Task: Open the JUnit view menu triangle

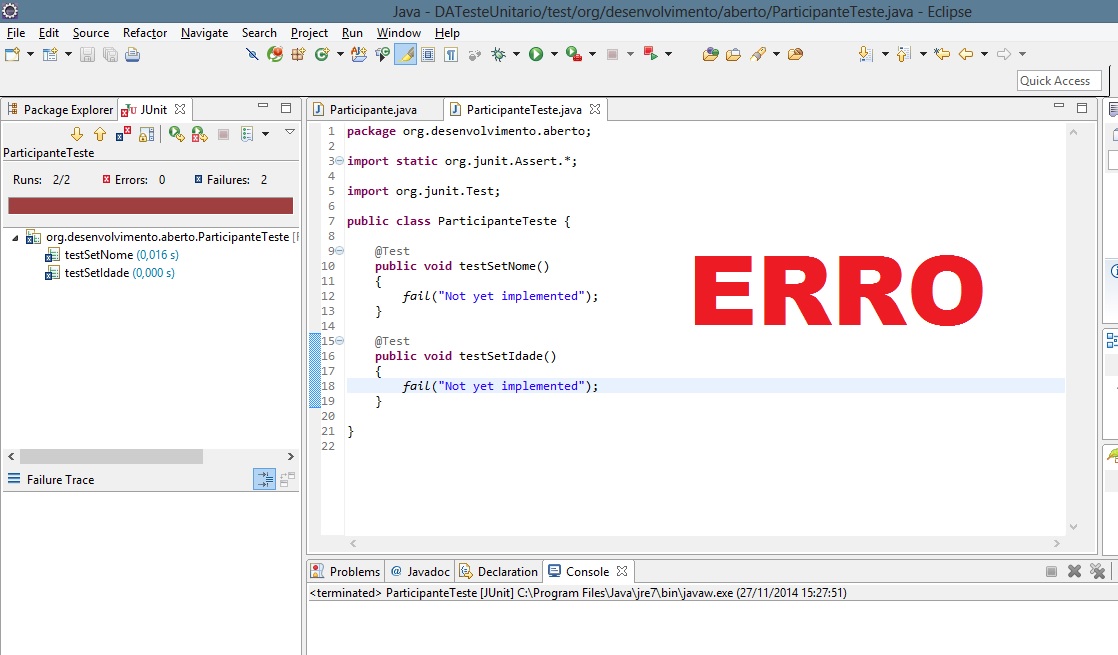Action: point(290,132)
